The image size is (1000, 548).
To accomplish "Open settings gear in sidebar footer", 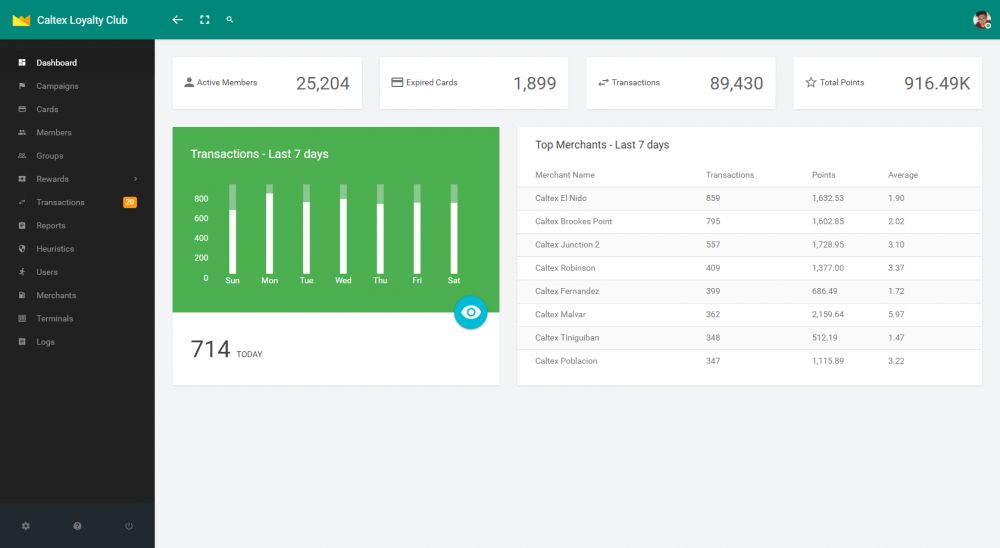I will click(x=26, y=526).
